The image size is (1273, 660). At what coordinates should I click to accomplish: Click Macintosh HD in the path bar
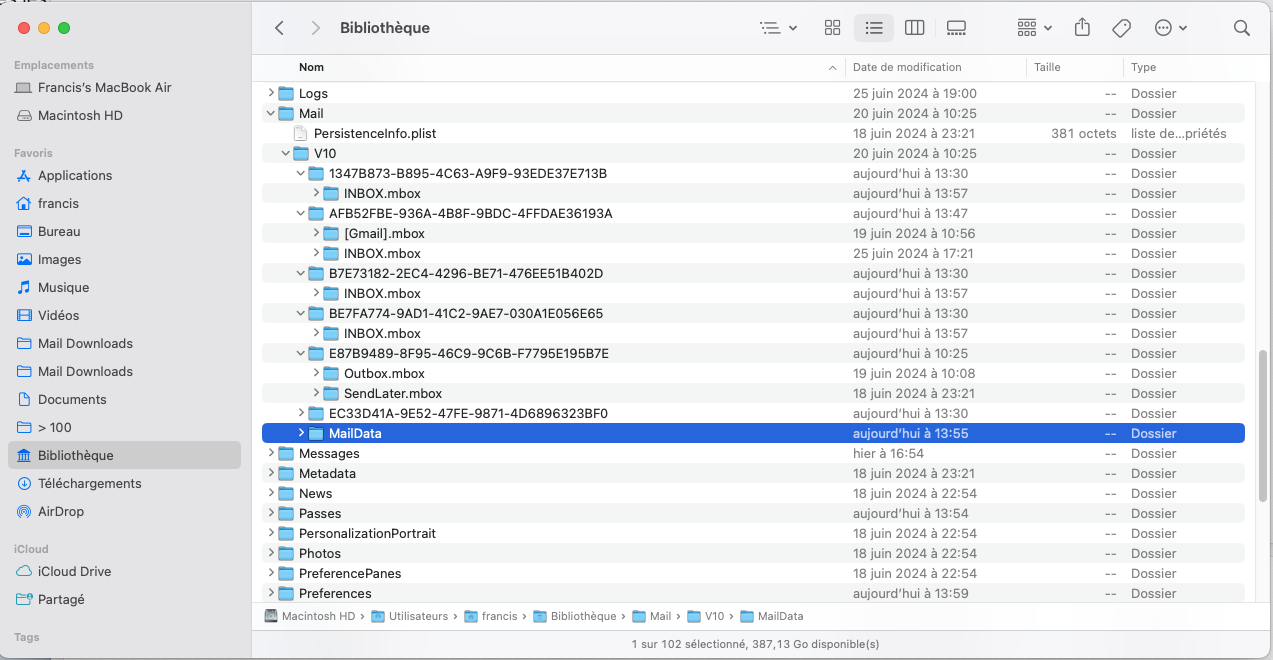point(310,616)
